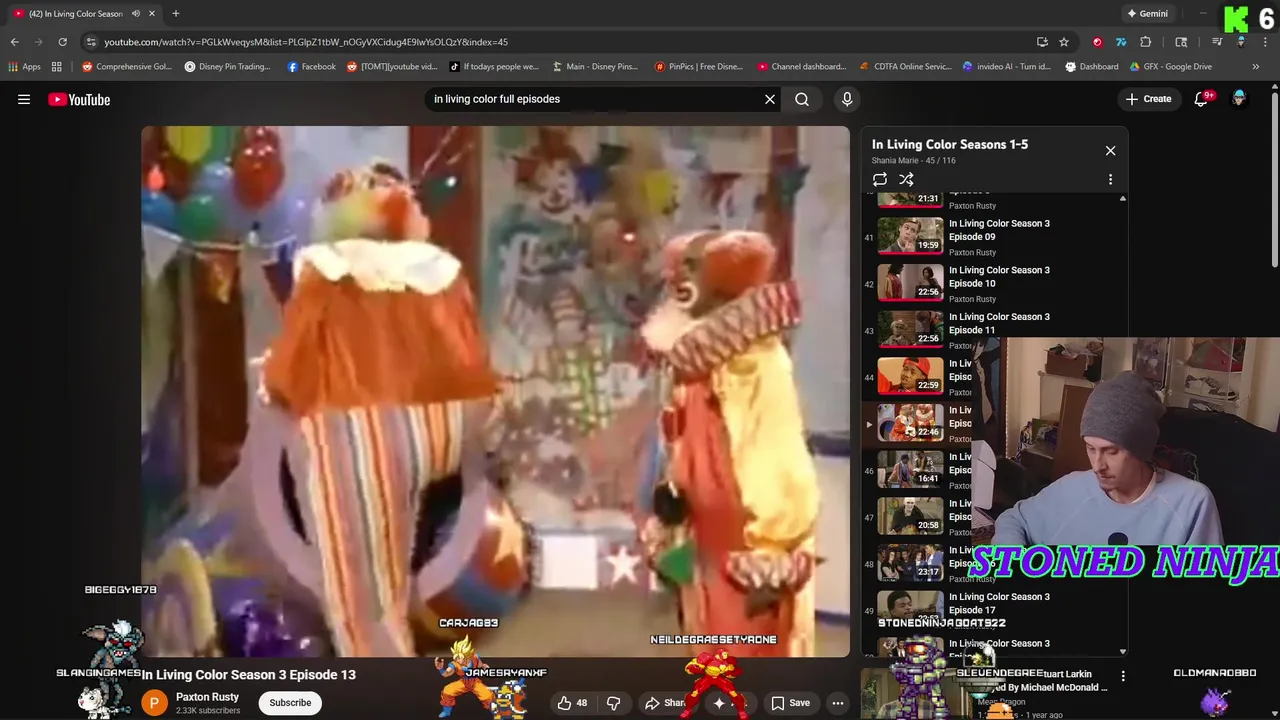
Task: Close the In Living Color browser tab
Action: coord(152,14)
